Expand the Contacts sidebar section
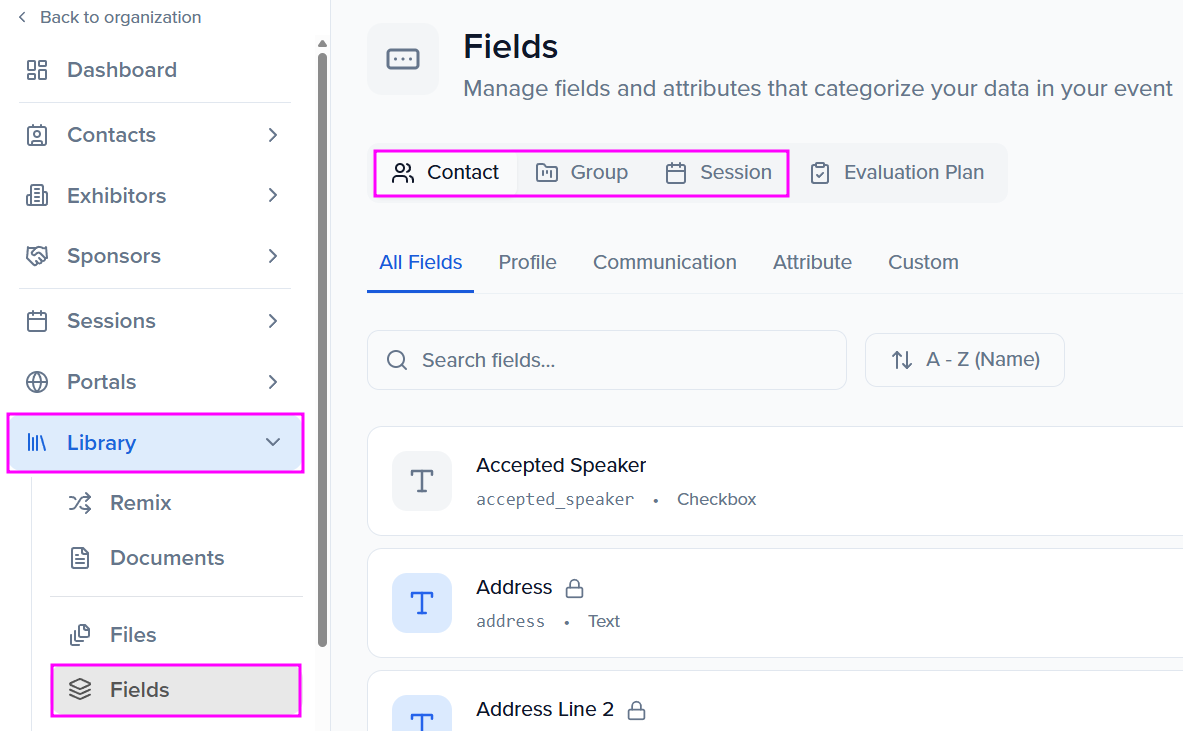 pyautogui.click(x=273, y=135)
